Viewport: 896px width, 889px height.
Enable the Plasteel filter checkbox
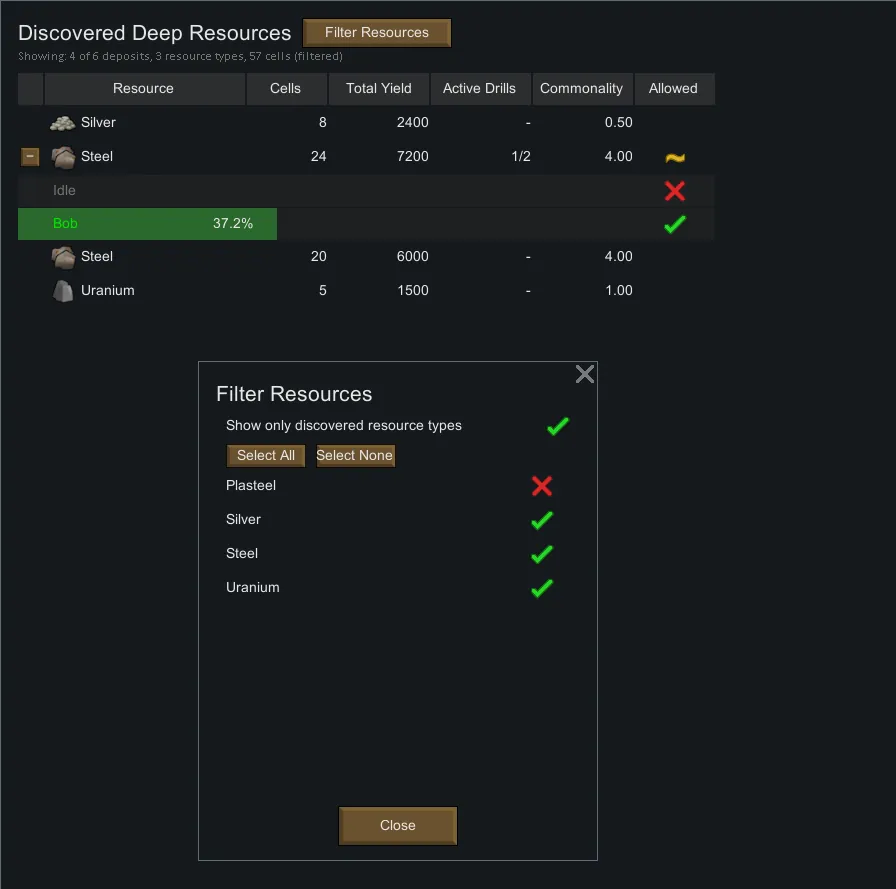point(542,486)
